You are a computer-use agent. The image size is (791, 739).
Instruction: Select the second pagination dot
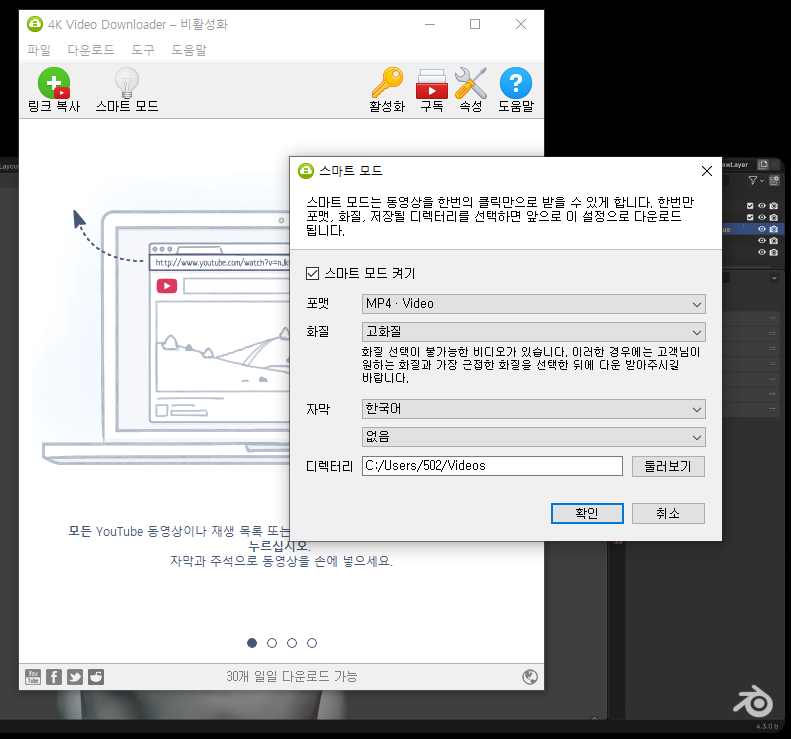point(272,643)
